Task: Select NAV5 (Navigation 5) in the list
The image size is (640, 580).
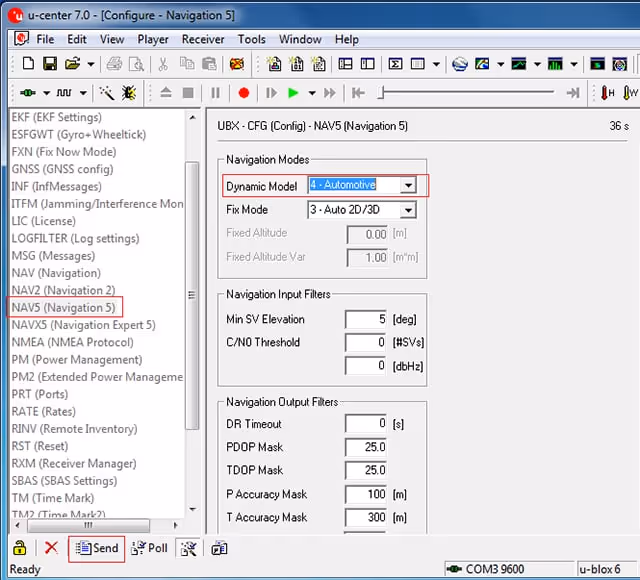Action: click(x=64, y=307)
